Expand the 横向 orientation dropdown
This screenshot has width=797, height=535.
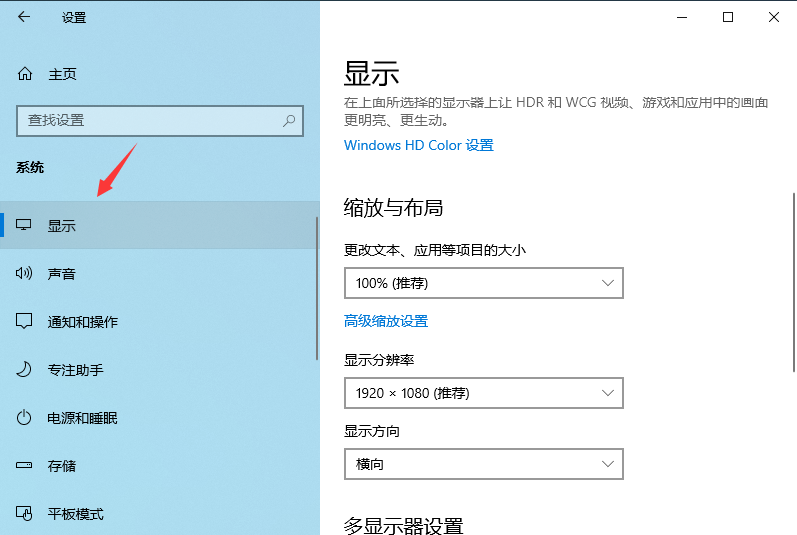click(483, 464)
